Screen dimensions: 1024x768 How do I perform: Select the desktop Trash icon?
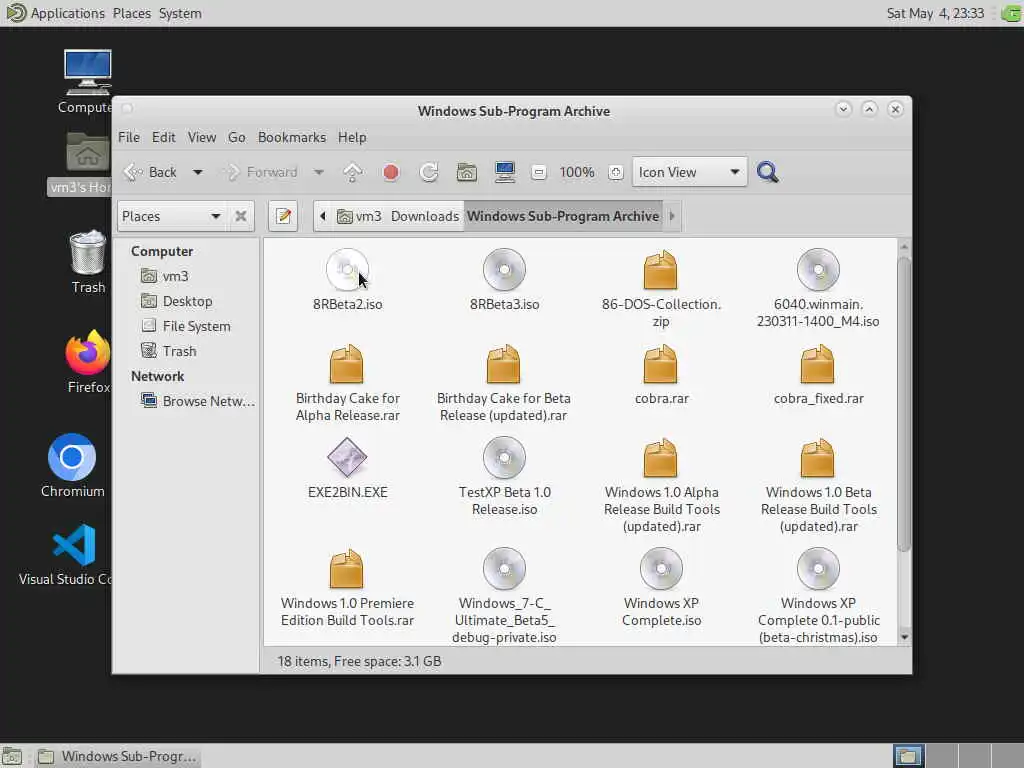click(88, 262)
